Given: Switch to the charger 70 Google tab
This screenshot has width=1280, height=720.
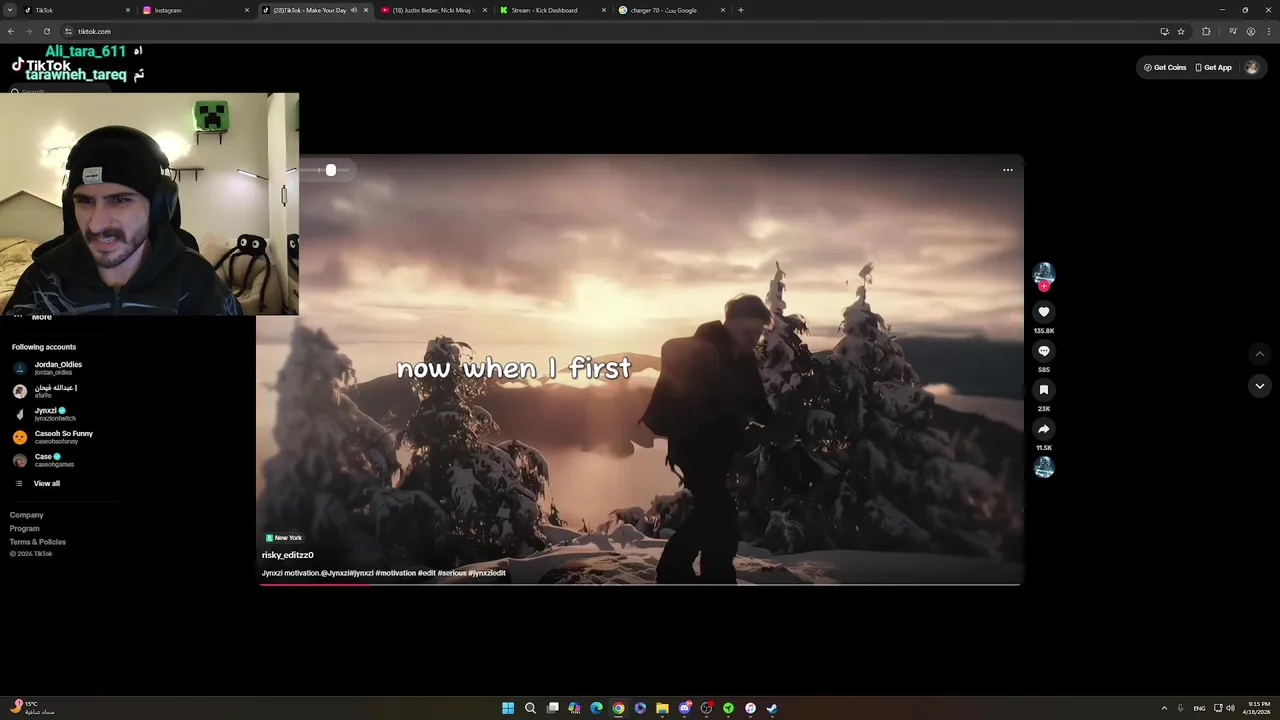Looking at the screenshot, I should click(672, 10).
